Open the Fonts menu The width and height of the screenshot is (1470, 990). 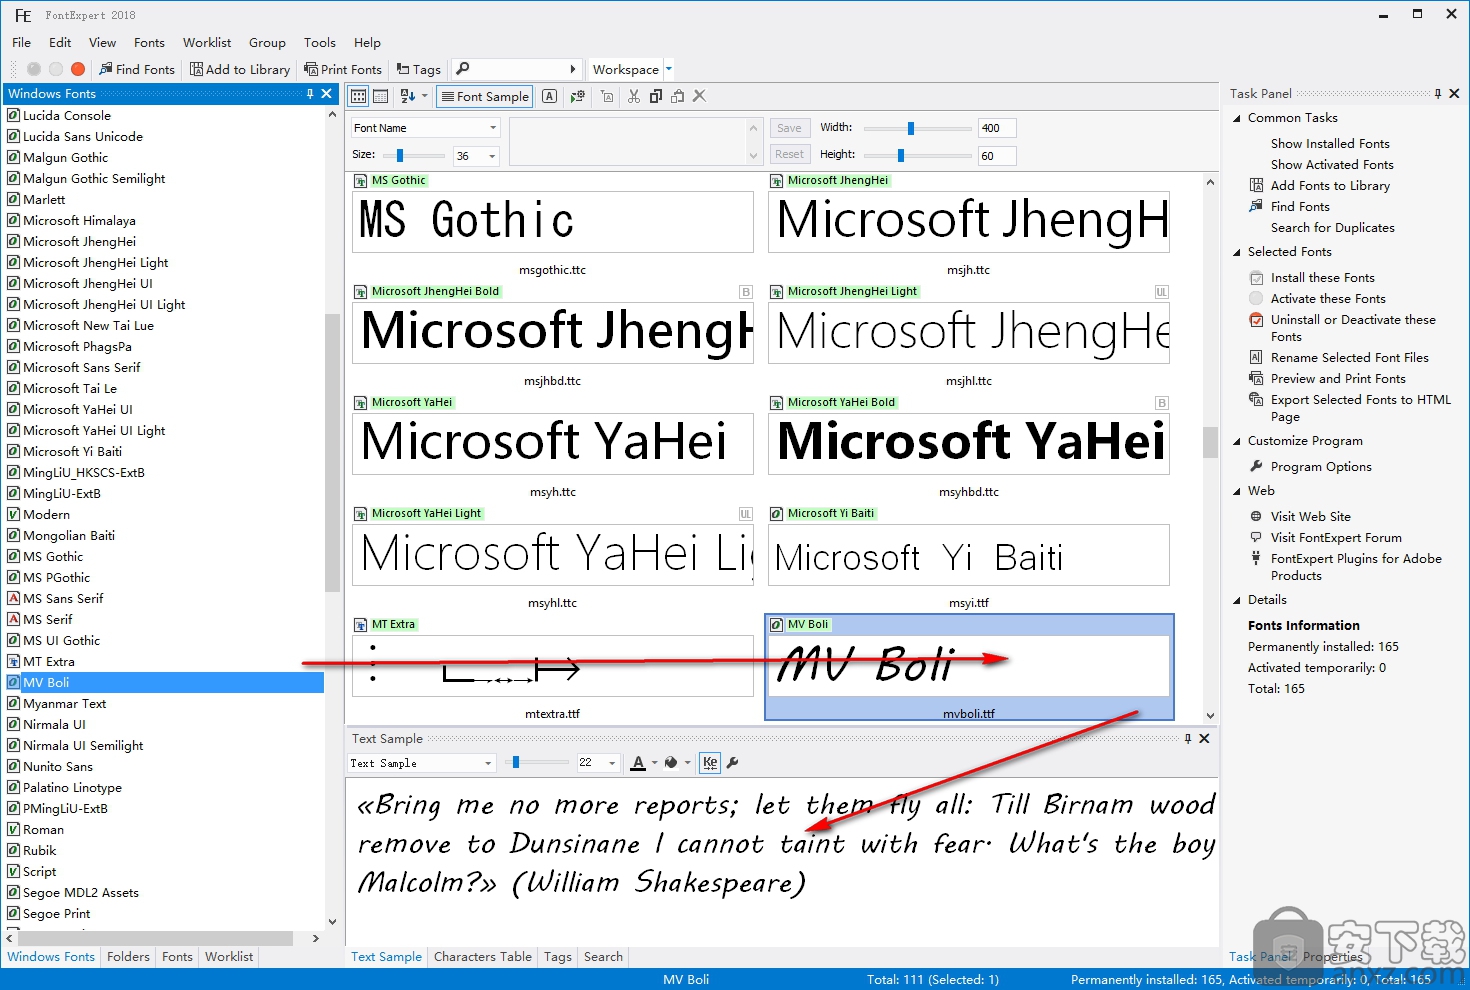(x=149, y=42)
